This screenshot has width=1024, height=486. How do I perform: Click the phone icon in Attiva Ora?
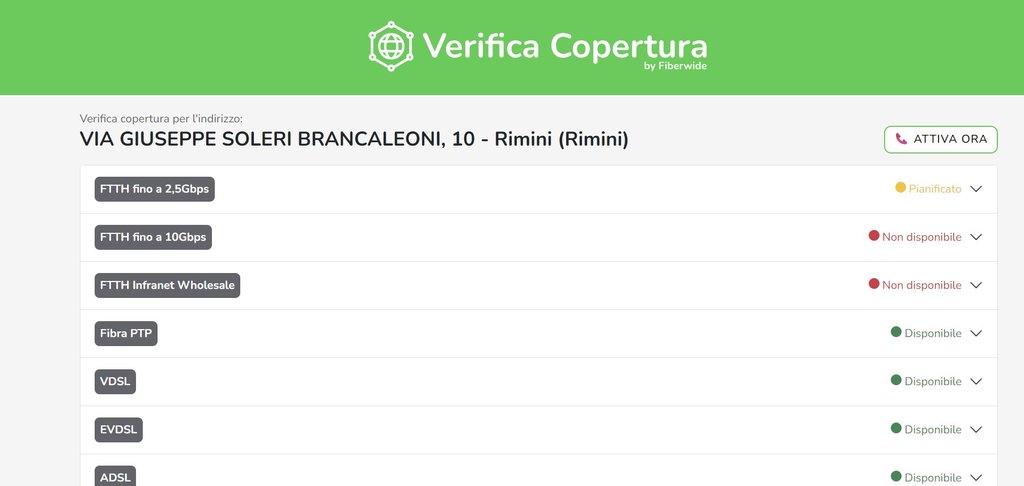point(901,139)
